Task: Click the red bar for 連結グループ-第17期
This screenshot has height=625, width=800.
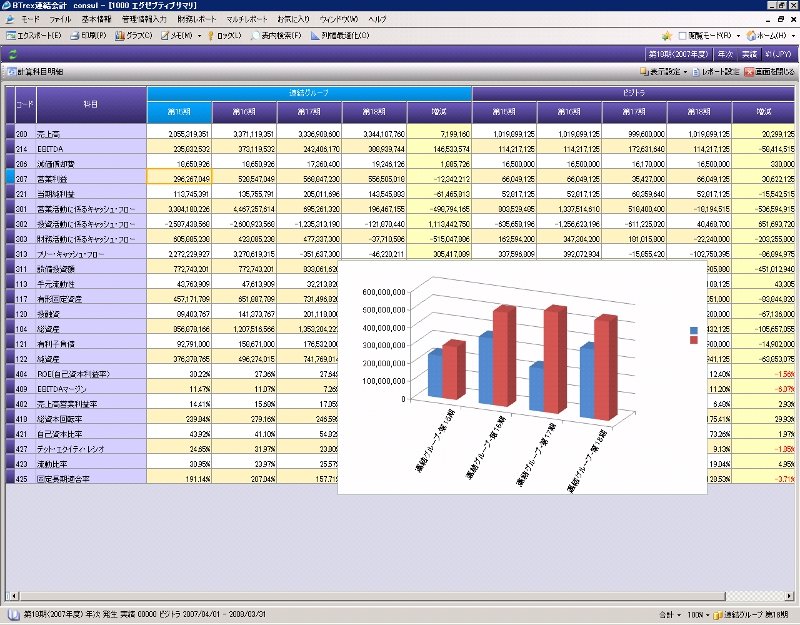Action: point(555,360)
